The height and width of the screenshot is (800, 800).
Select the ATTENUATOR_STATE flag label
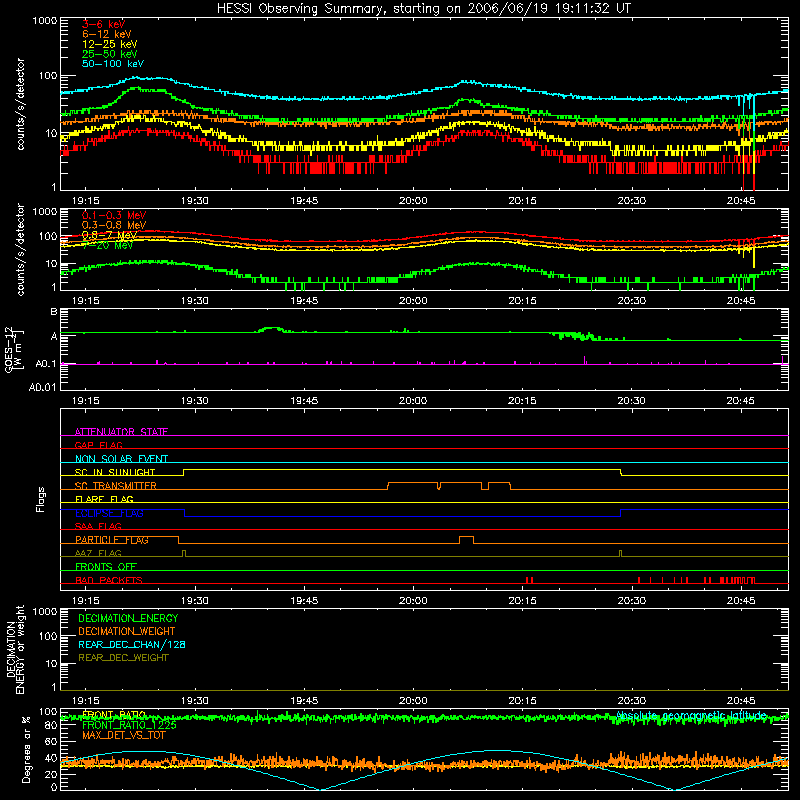click(x=121, y=432)
